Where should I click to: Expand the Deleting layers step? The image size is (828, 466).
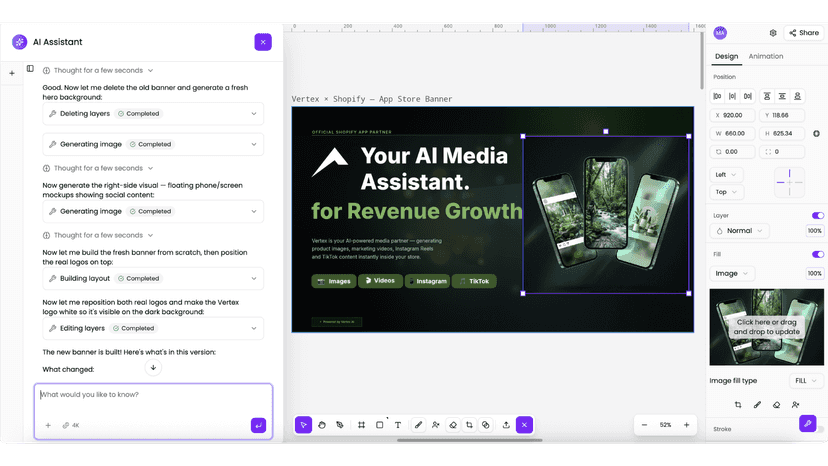click(x=153, y=114)
